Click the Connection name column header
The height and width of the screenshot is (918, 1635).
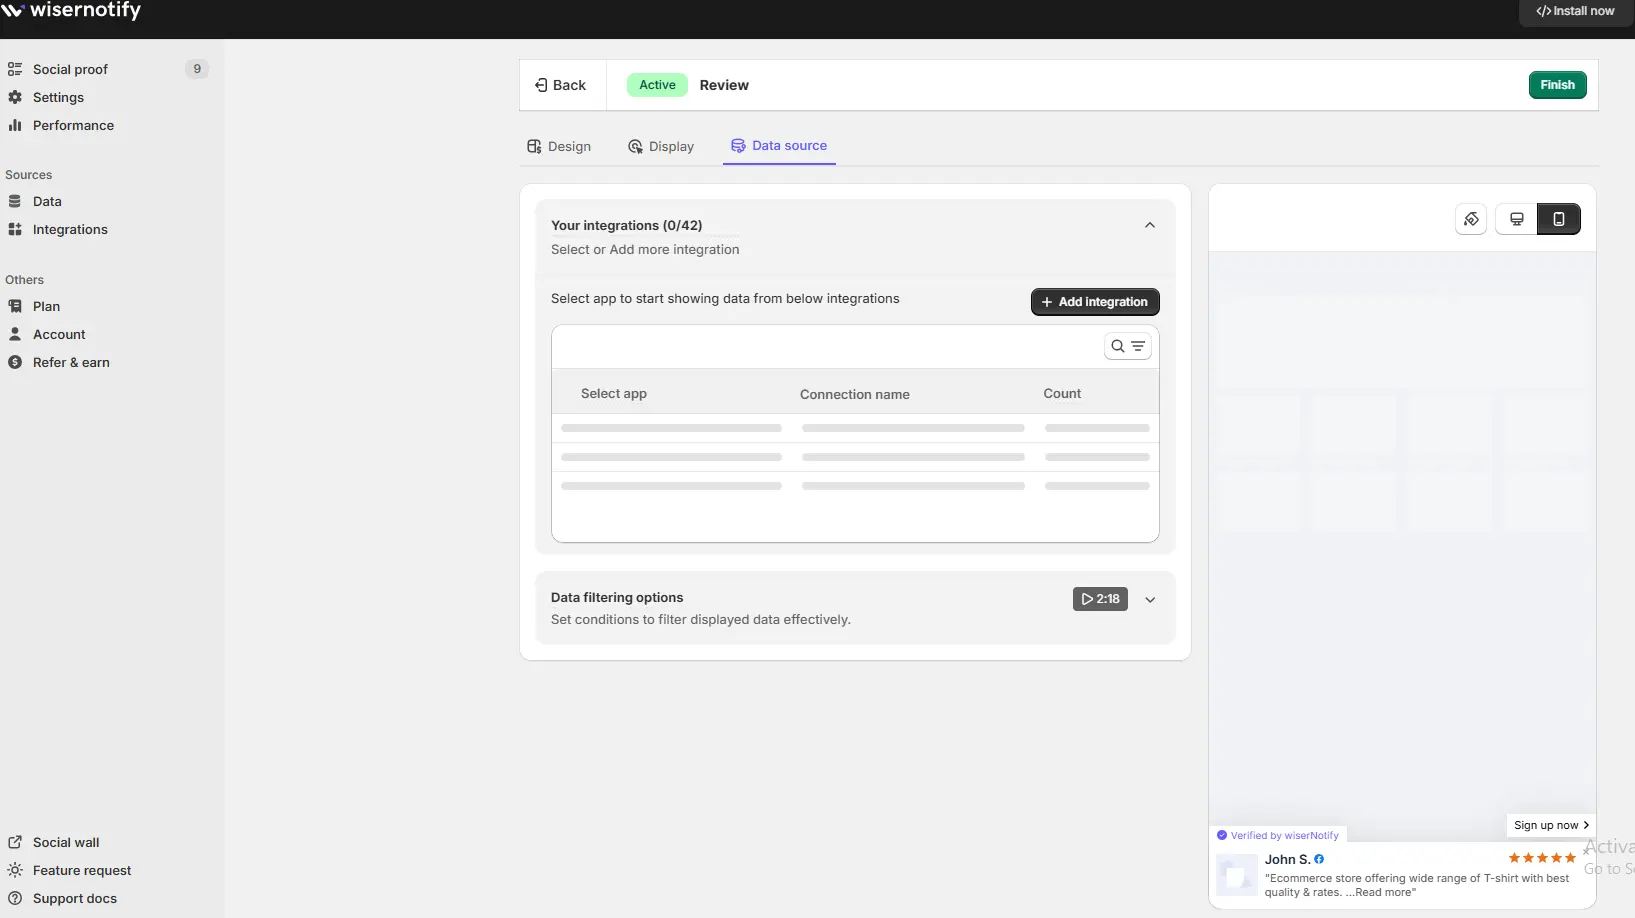coord(855,395)
